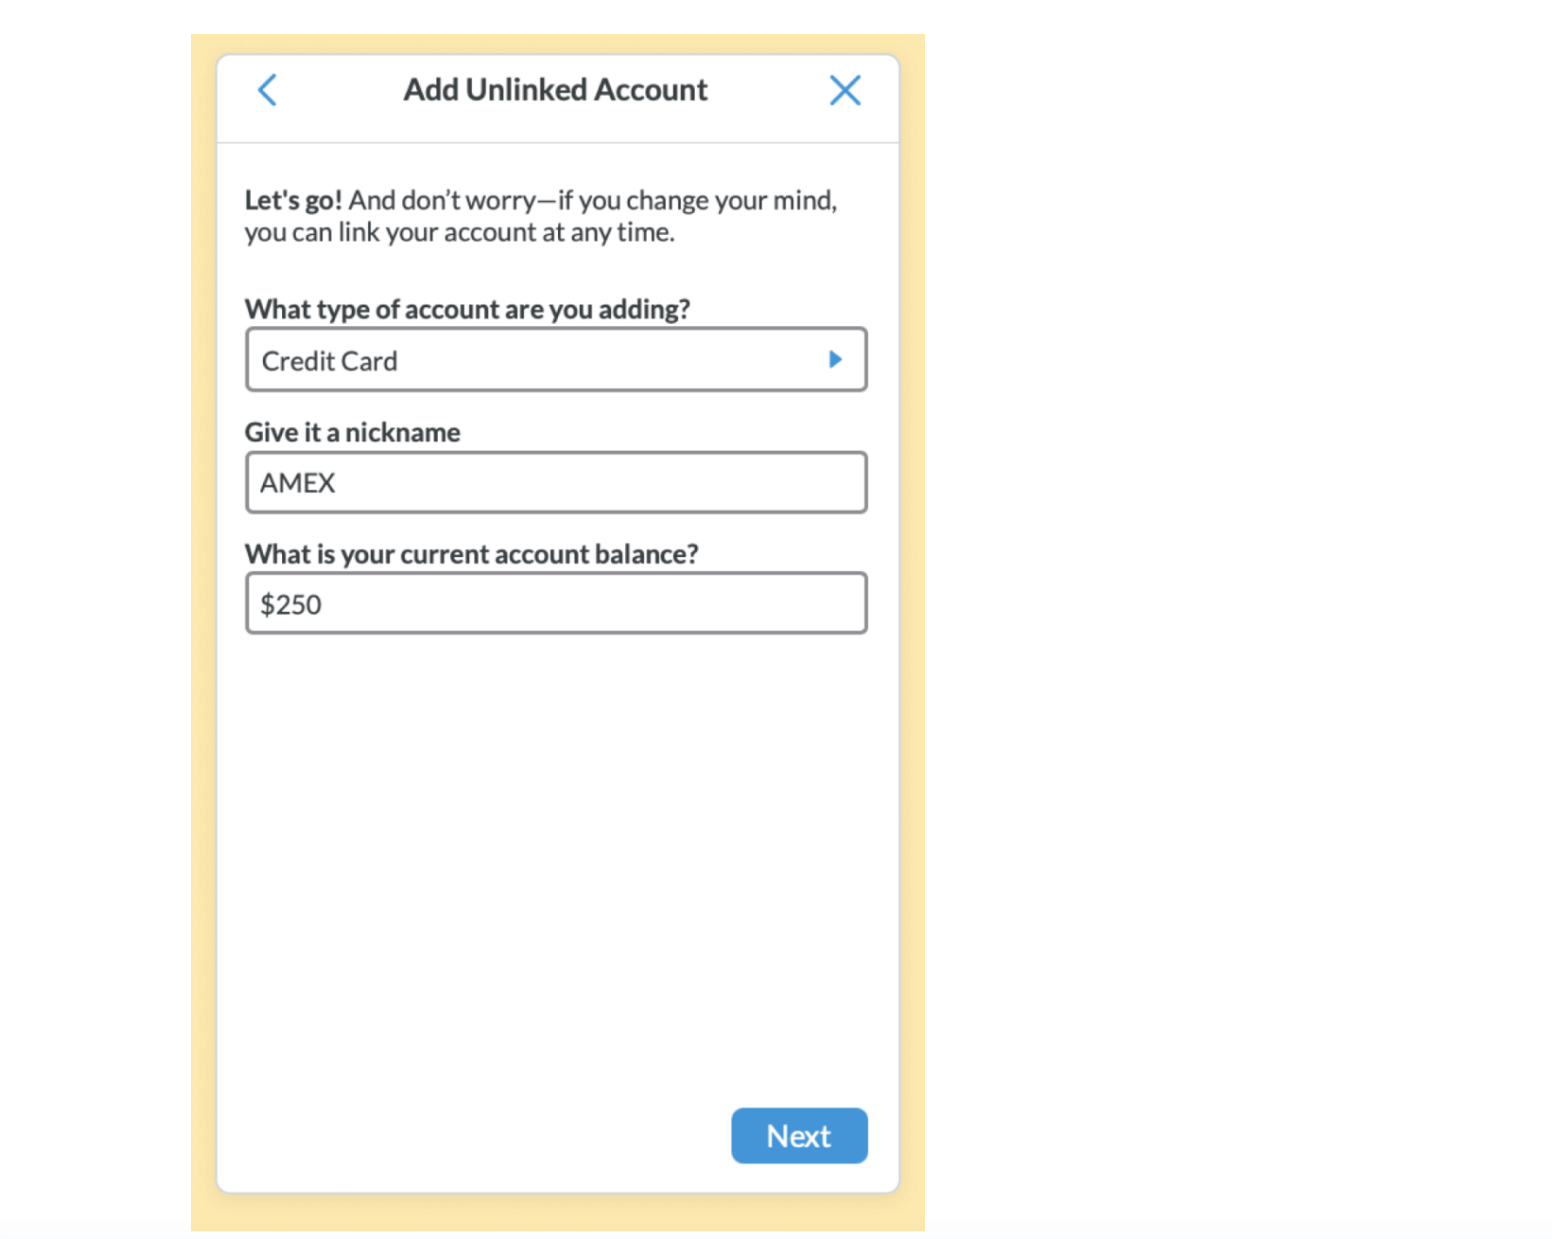The image size is (1552, 1239).
Task: Click the "Give it a nickname" label
Action: point(352,433)
